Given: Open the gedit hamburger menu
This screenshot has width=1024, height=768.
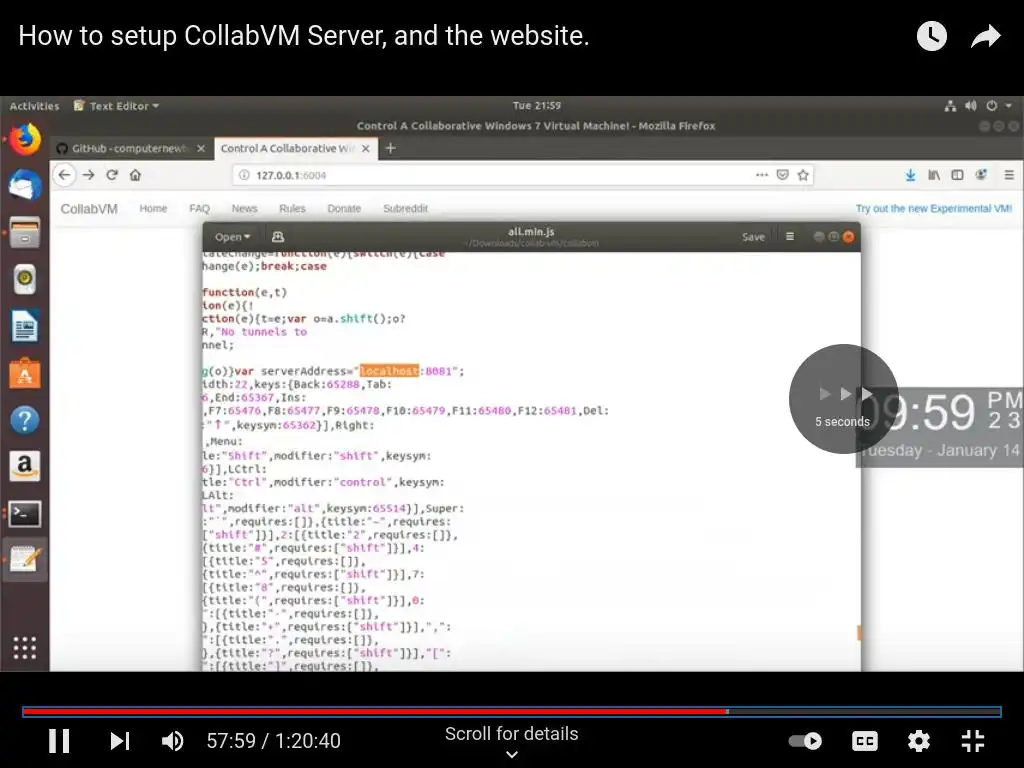Looking at the screenshot, I should click(790, 236).
